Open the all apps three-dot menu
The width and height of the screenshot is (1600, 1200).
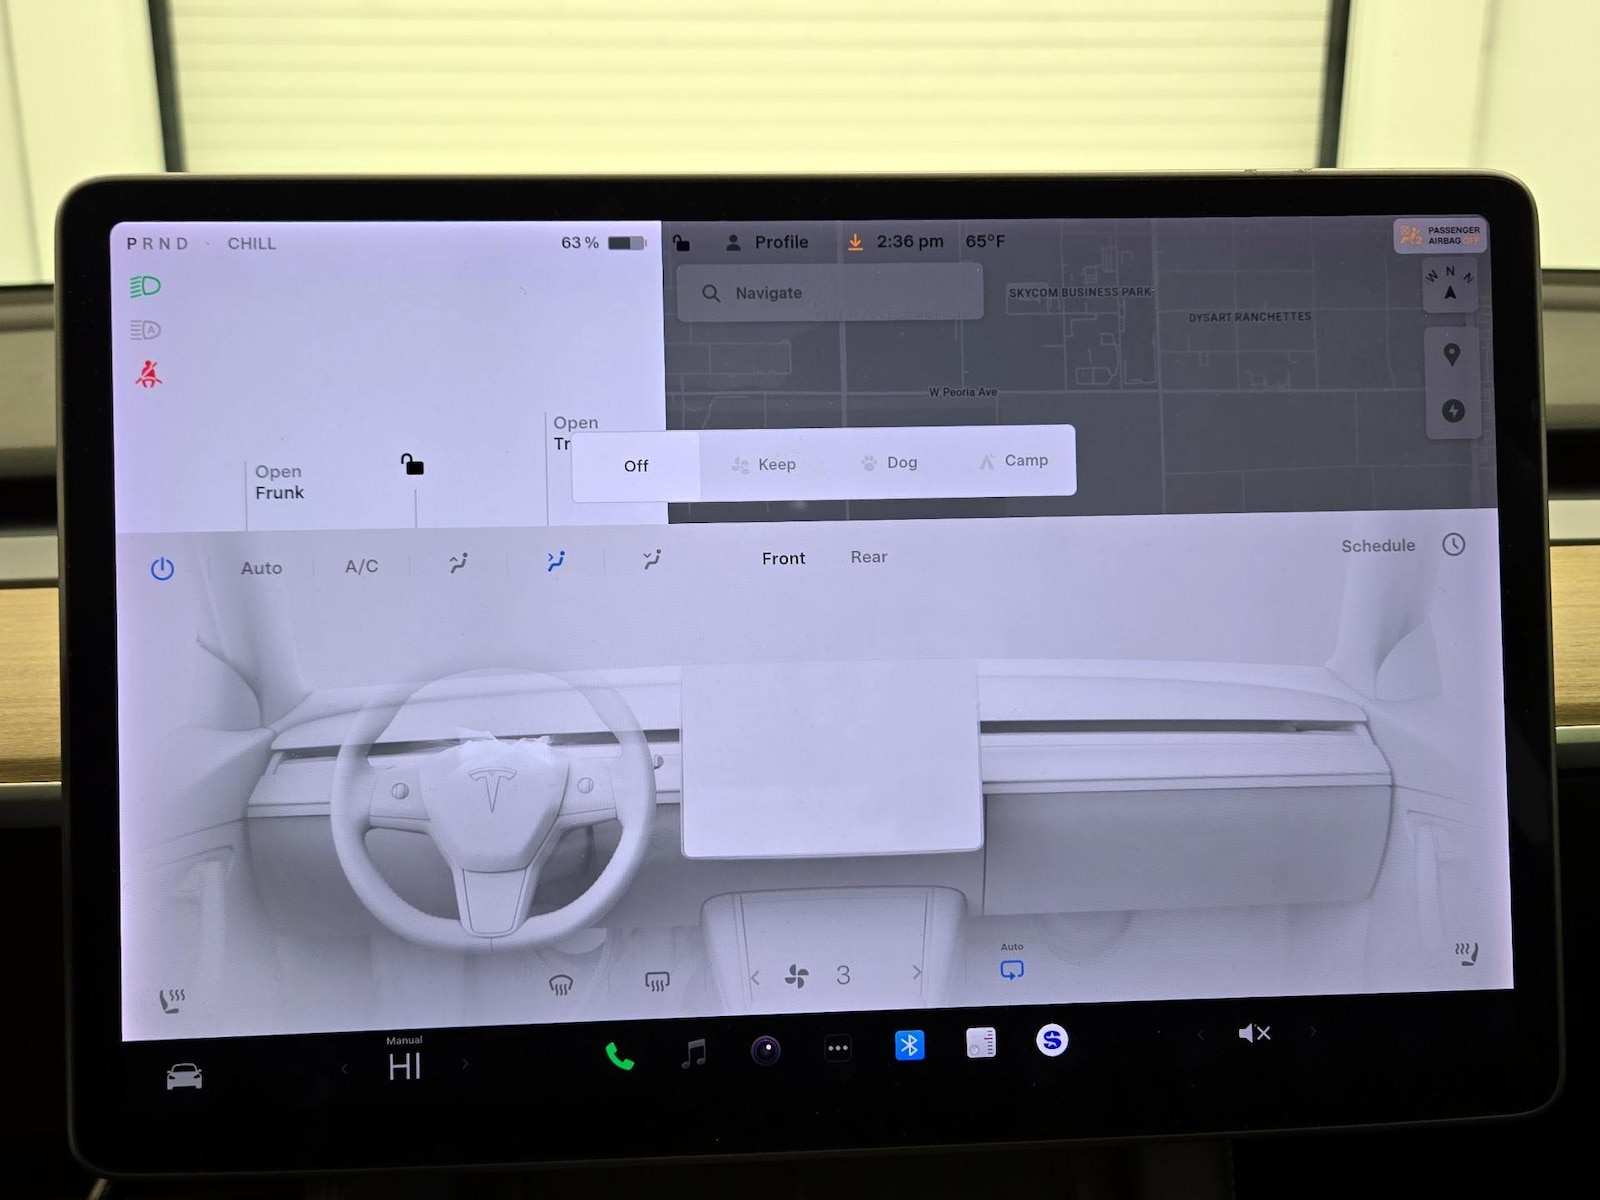(838, 1048)
